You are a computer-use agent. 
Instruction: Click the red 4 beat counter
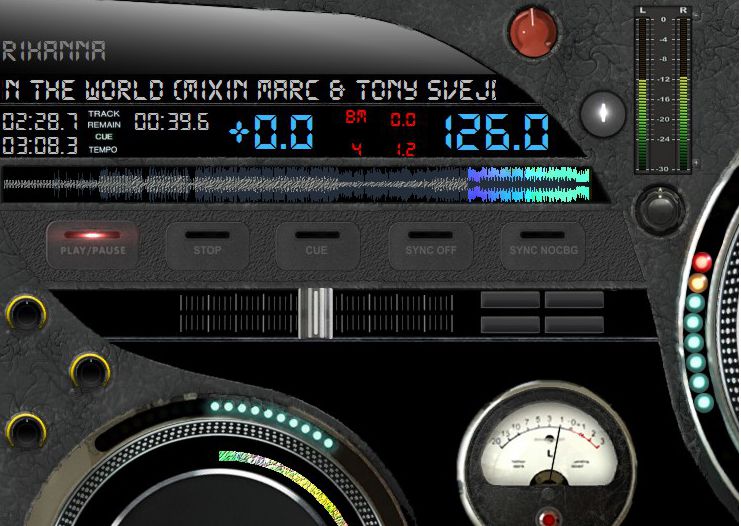[356, 149]
